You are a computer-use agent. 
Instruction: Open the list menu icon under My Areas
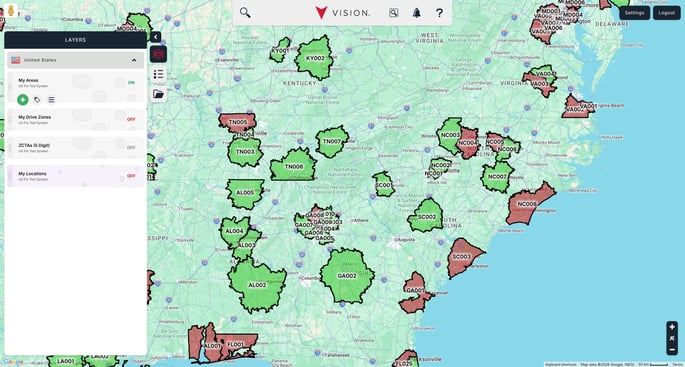(x=51, y=100)
